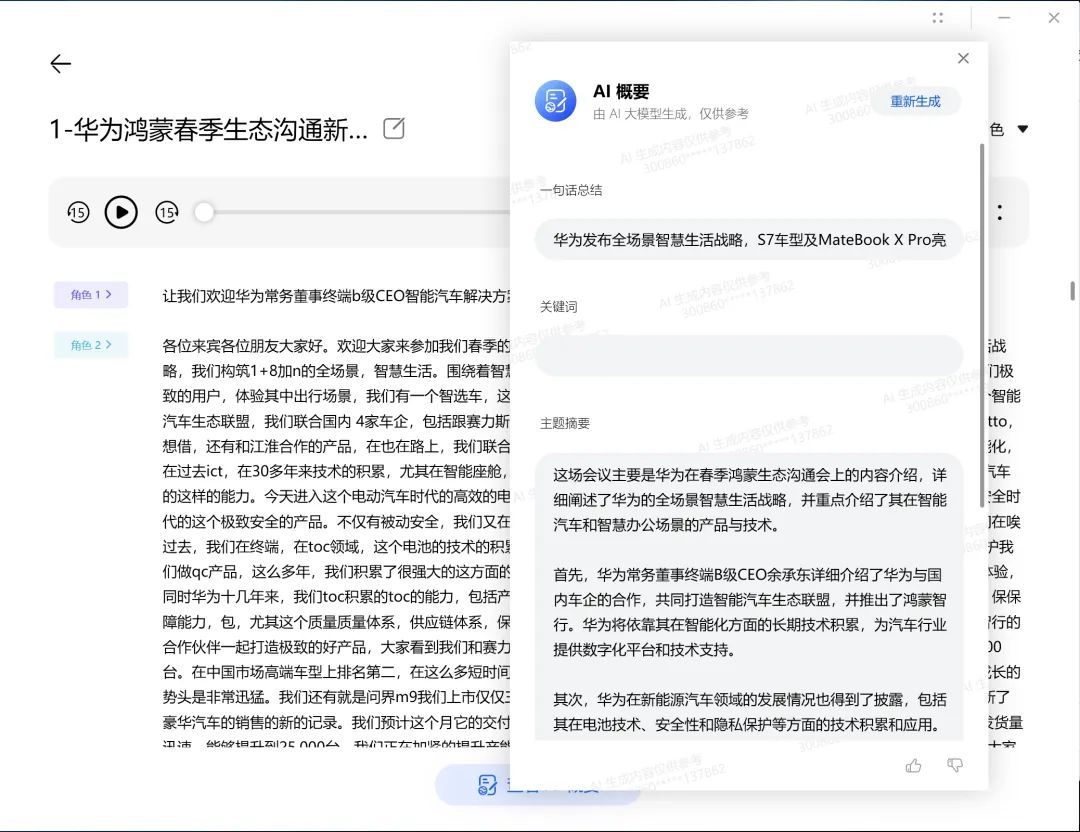Close the AI 概要 panel
1080x832 pixels.
click(964, 59)
